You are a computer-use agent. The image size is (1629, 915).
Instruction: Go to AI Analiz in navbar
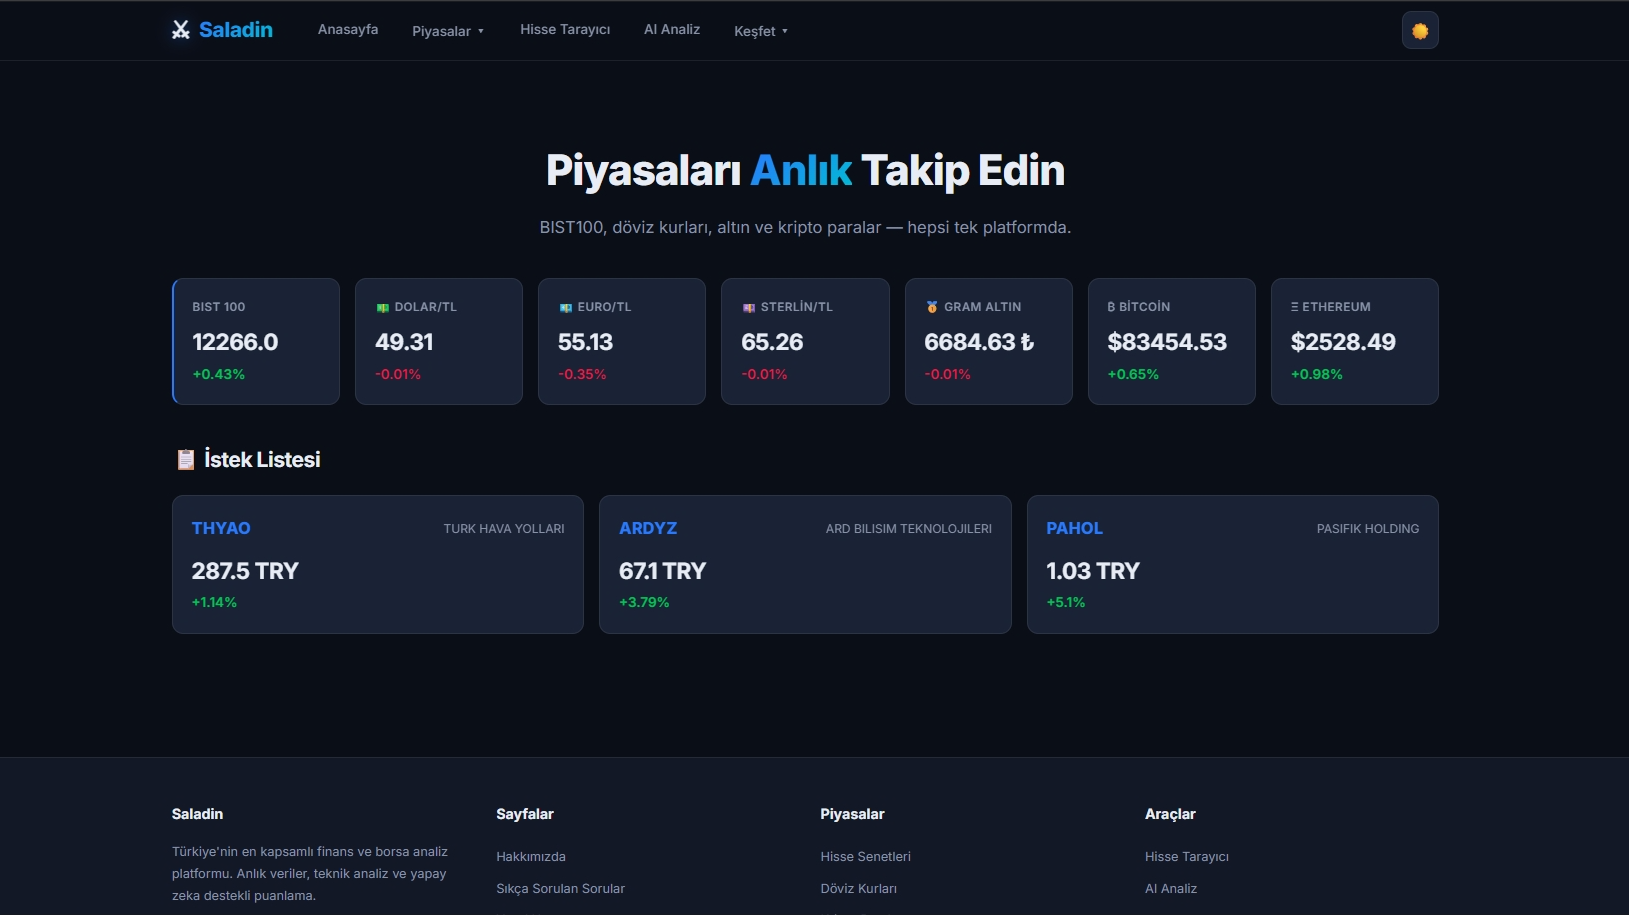coord(672,29)
